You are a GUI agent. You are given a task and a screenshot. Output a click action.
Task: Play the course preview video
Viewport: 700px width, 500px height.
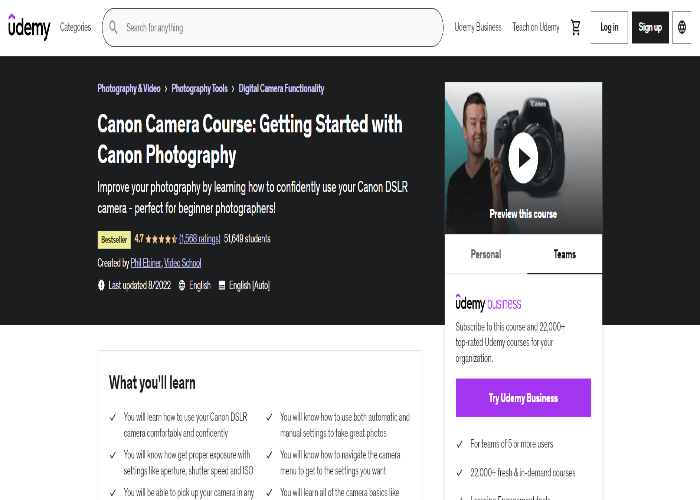(523, 158)
